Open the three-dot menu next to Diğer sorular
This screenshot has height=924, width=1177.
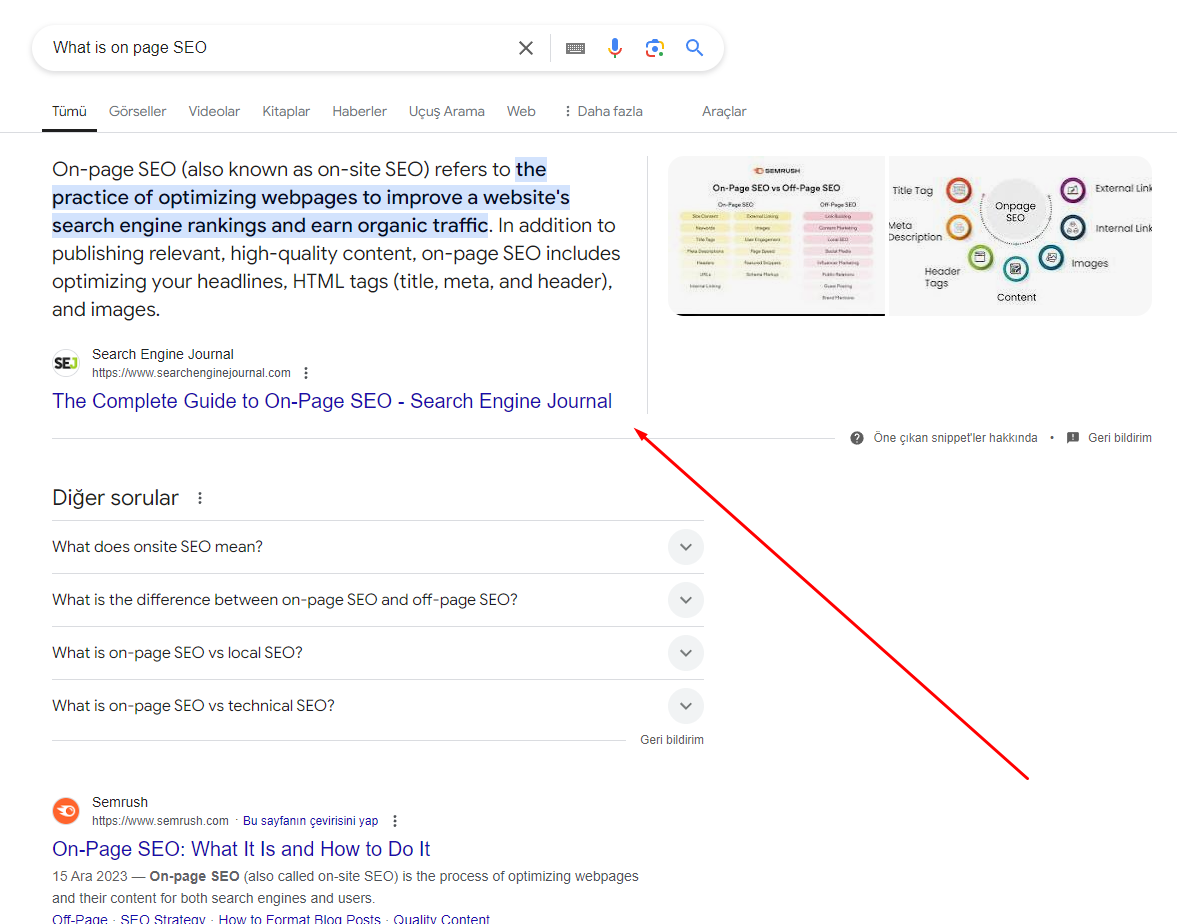click(200, 498)
